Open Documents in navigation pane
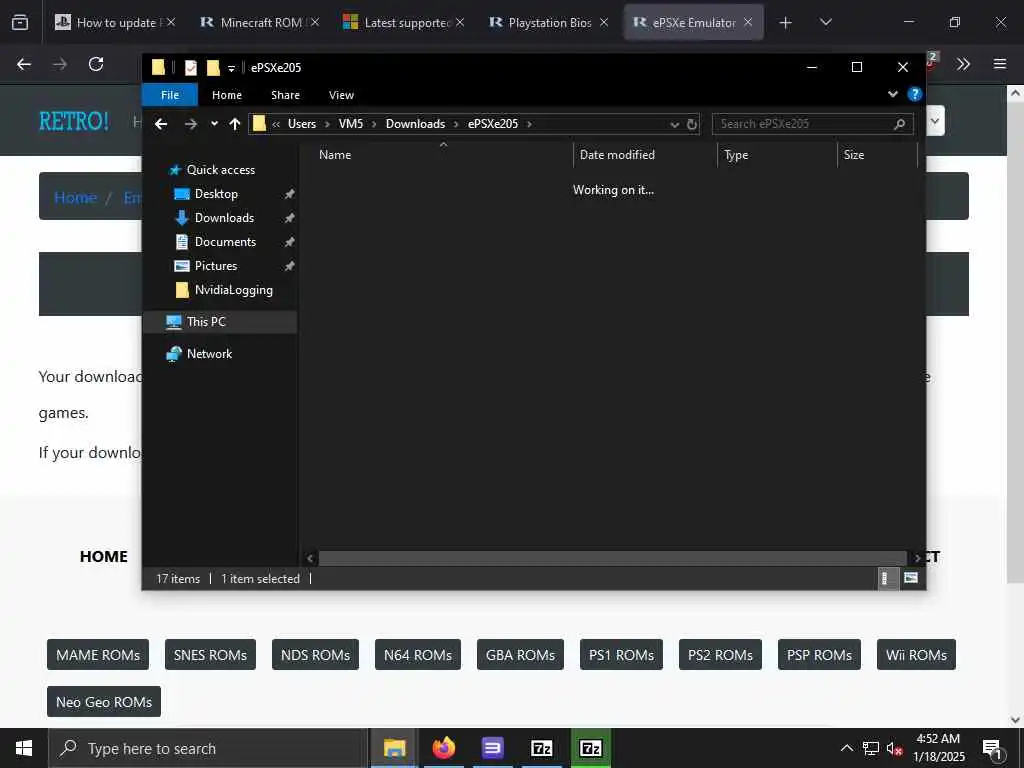1024x768 pixels. coord(225,242)
